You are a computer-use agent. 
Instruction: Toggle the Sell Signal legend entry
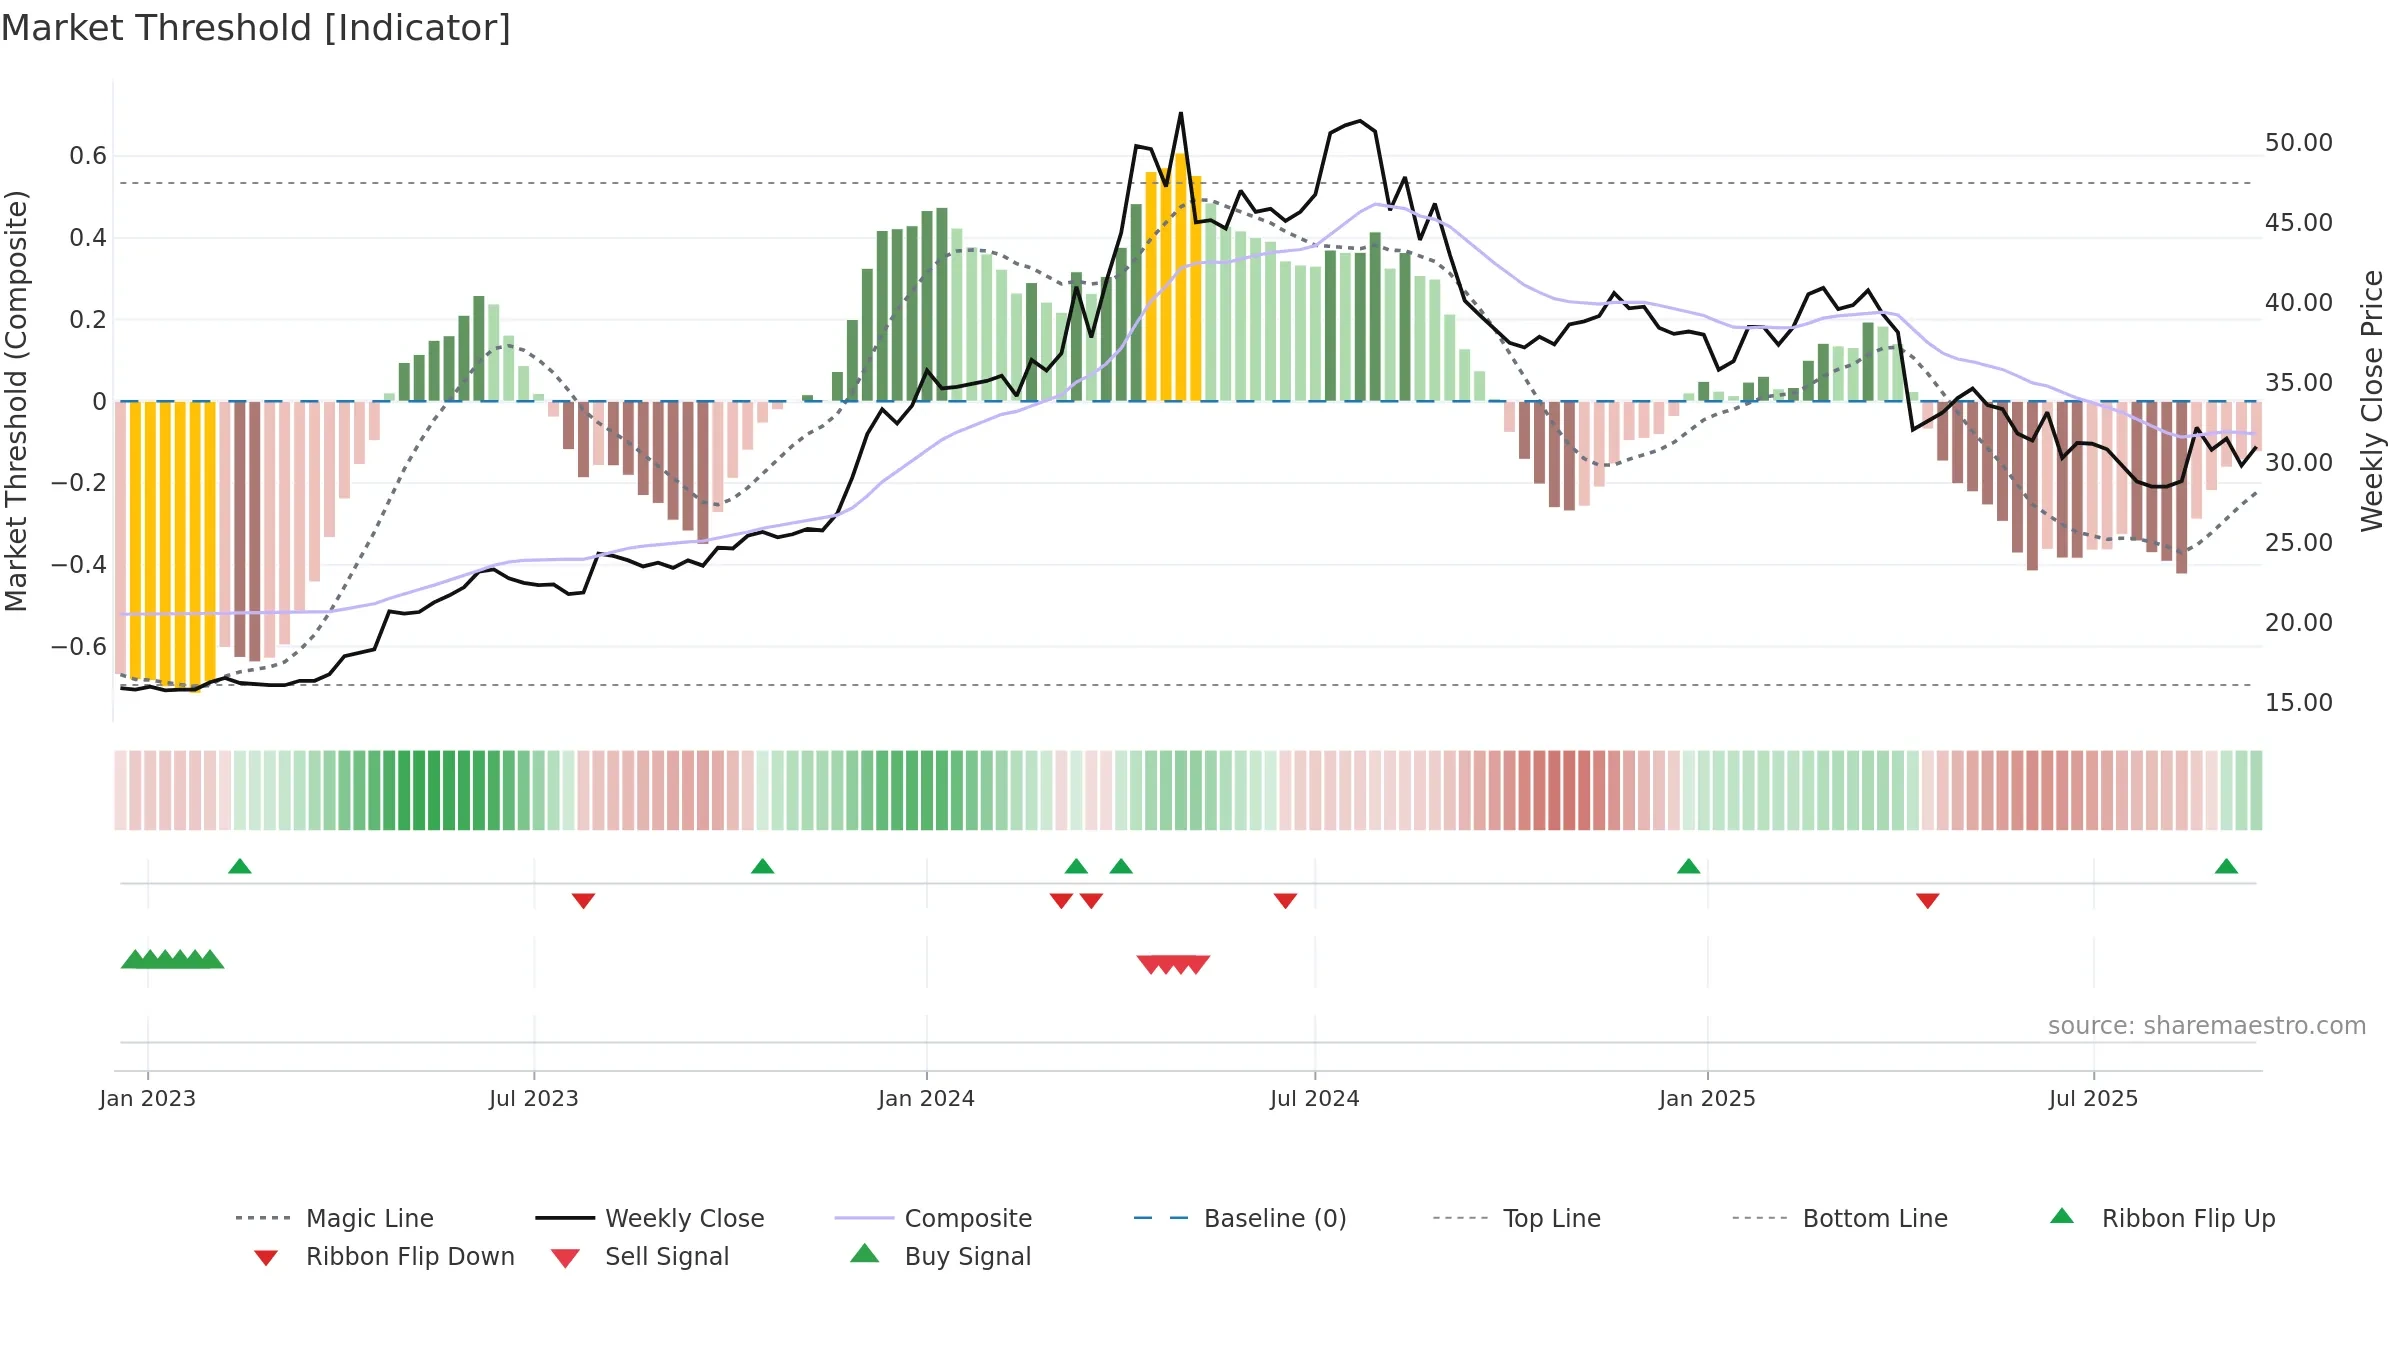click(640, 1257)
